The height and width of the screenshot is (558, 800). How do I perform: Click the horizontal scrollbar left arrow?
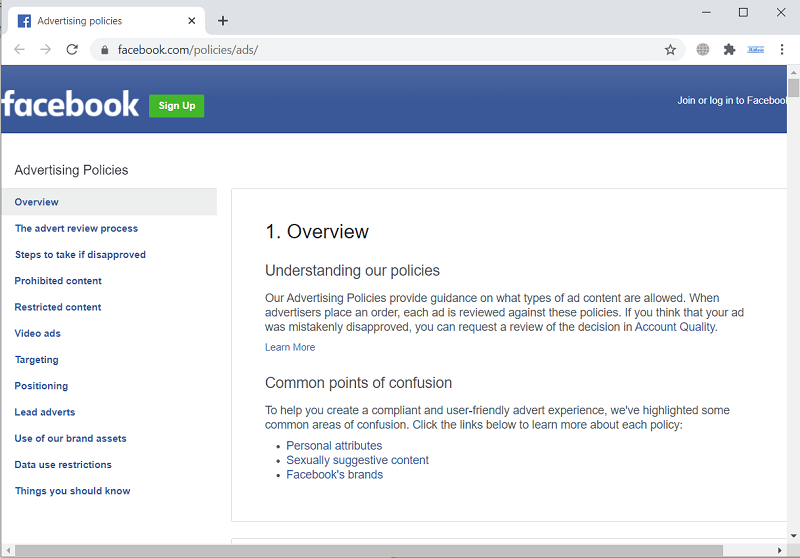coord(8,551)
